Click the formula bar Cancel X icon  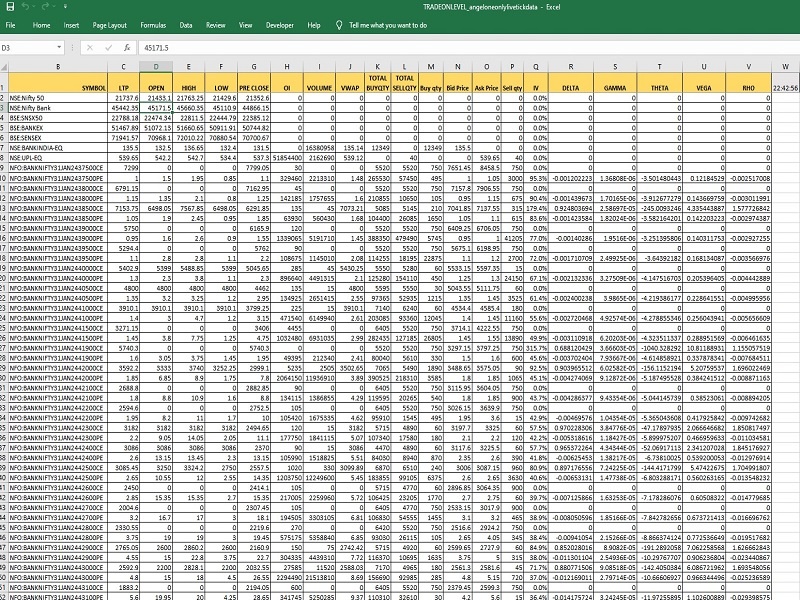(x=90, y=47)
